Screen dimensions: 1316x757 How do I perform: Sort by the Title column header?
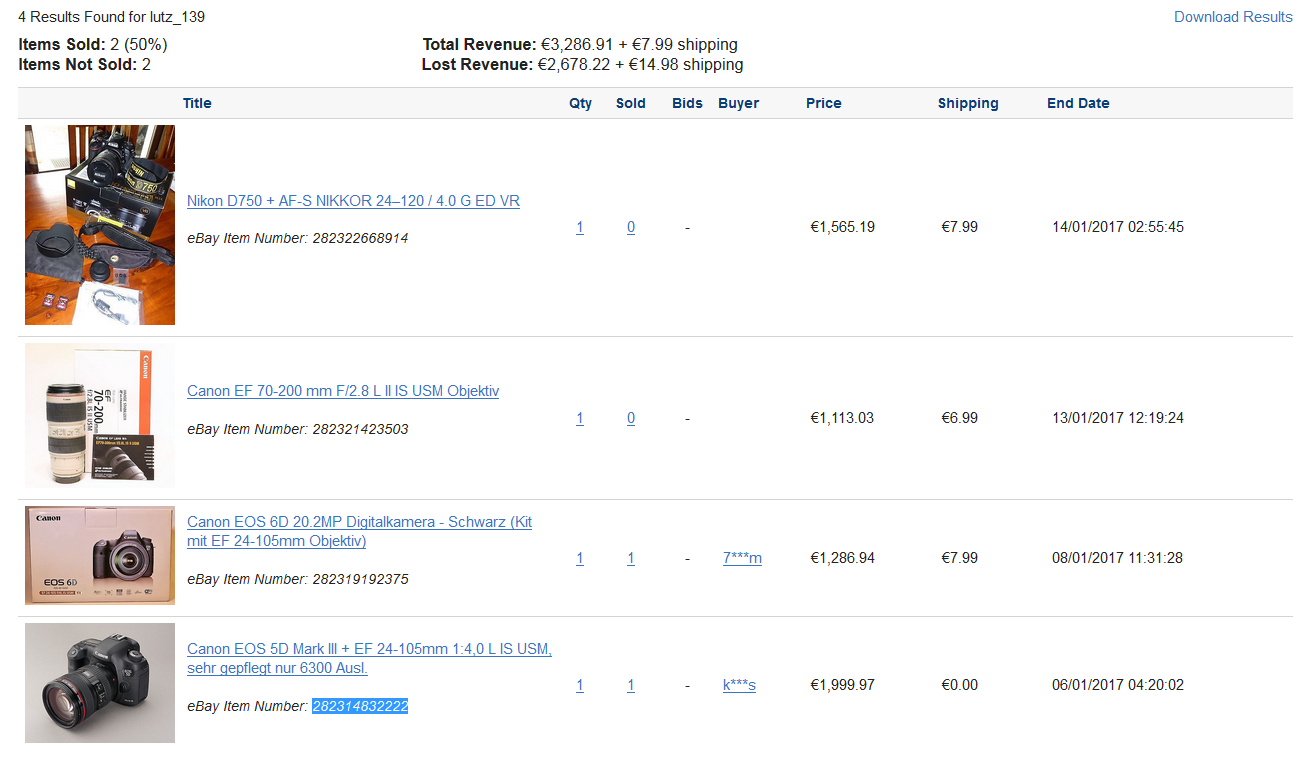pyautogui.click(x=197, y=103)
